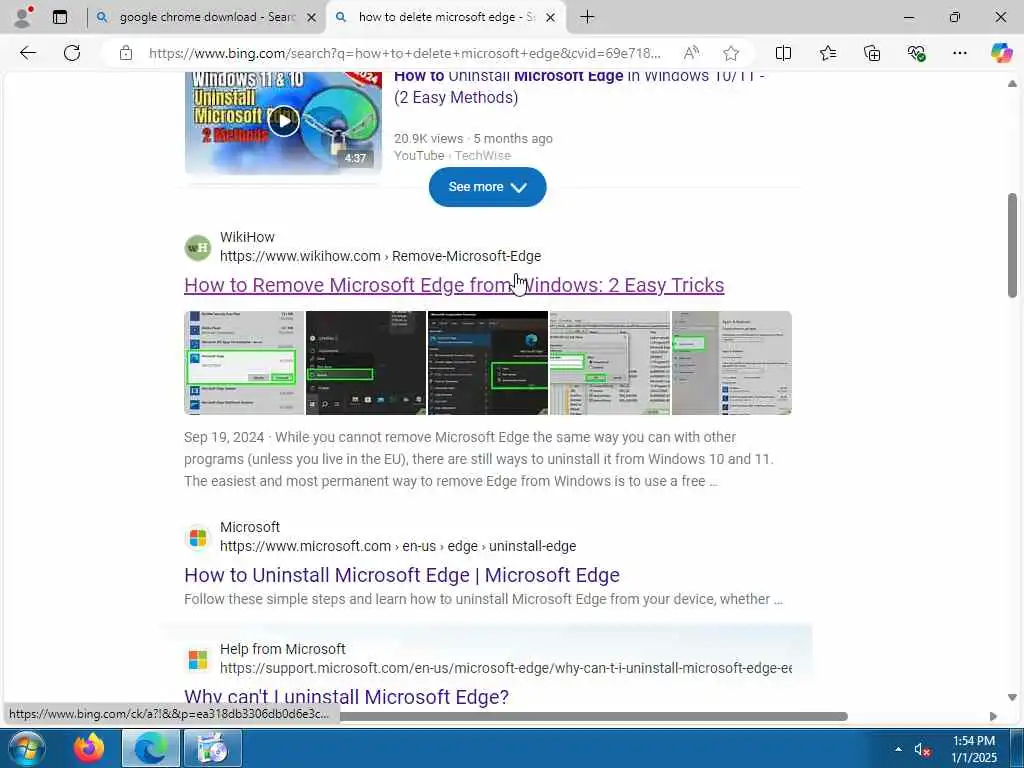Close the google chrome download tab
The height and width of the screenshot is (768, 1024).
click(x=312, y=18)
